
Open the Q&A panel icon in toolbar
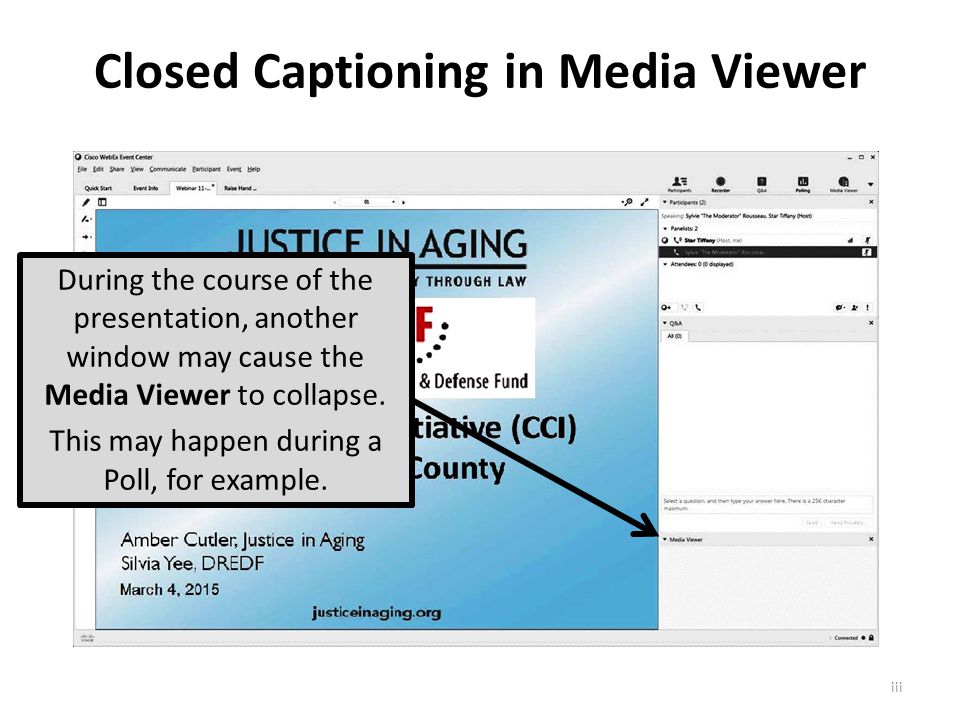coord(762,184)
